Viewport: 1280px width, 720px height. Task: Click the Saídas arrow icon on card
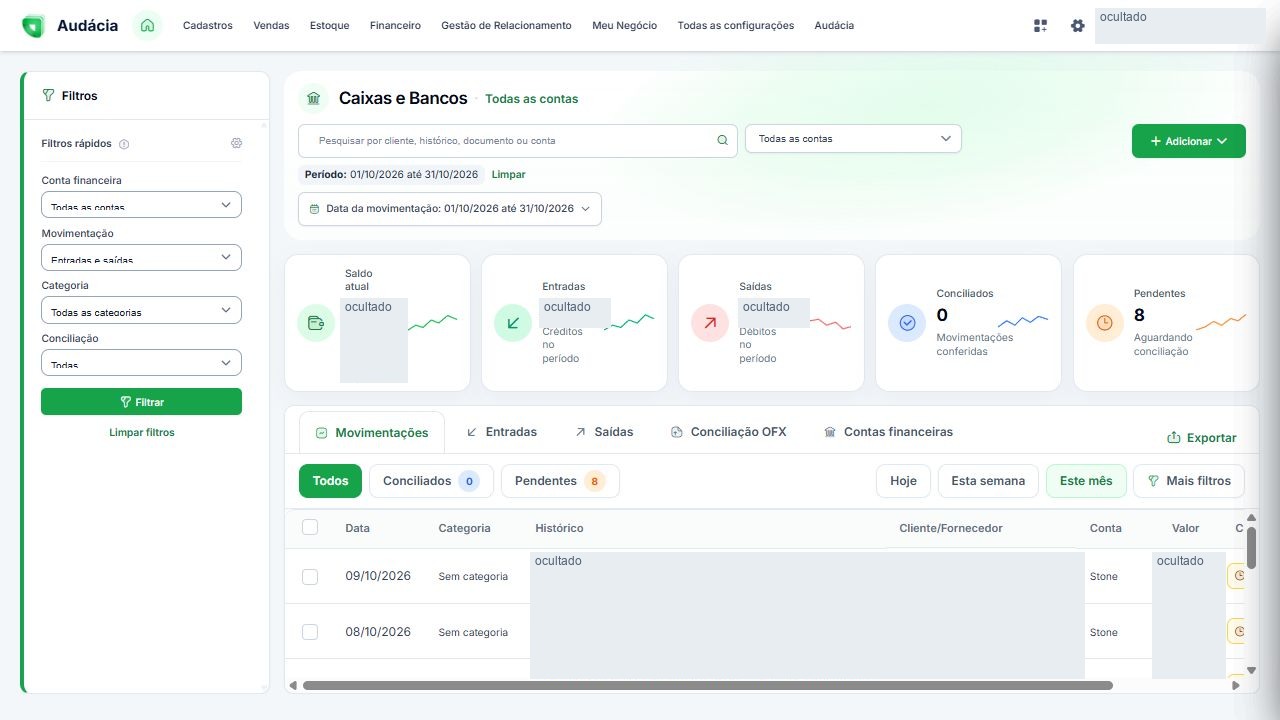click(710, 323)
